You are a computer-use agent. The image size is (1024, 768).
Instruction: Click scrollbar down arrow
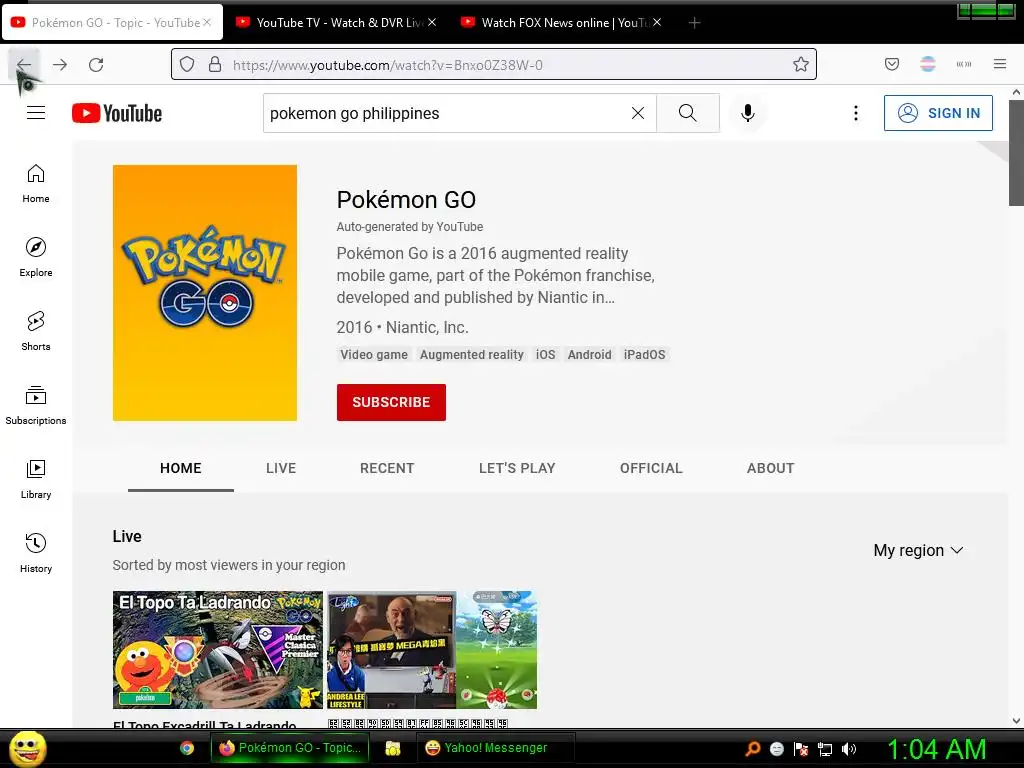pyautogui.click(x=1016, y=721)
